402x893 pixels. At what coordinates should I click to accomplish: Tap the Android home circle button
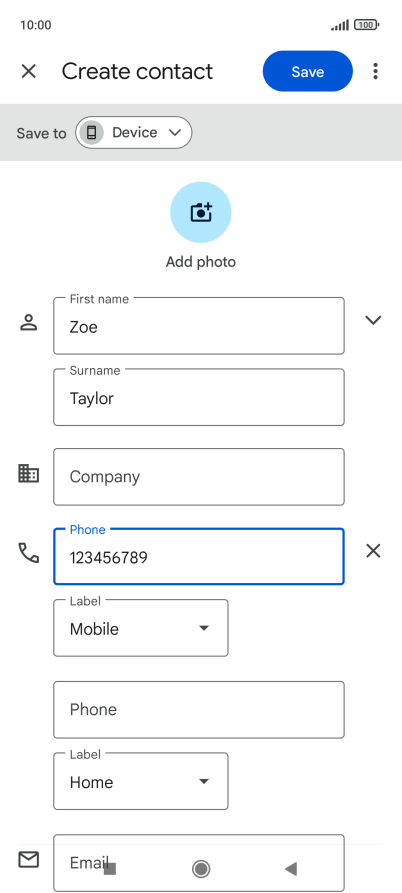tap(200, 869)
